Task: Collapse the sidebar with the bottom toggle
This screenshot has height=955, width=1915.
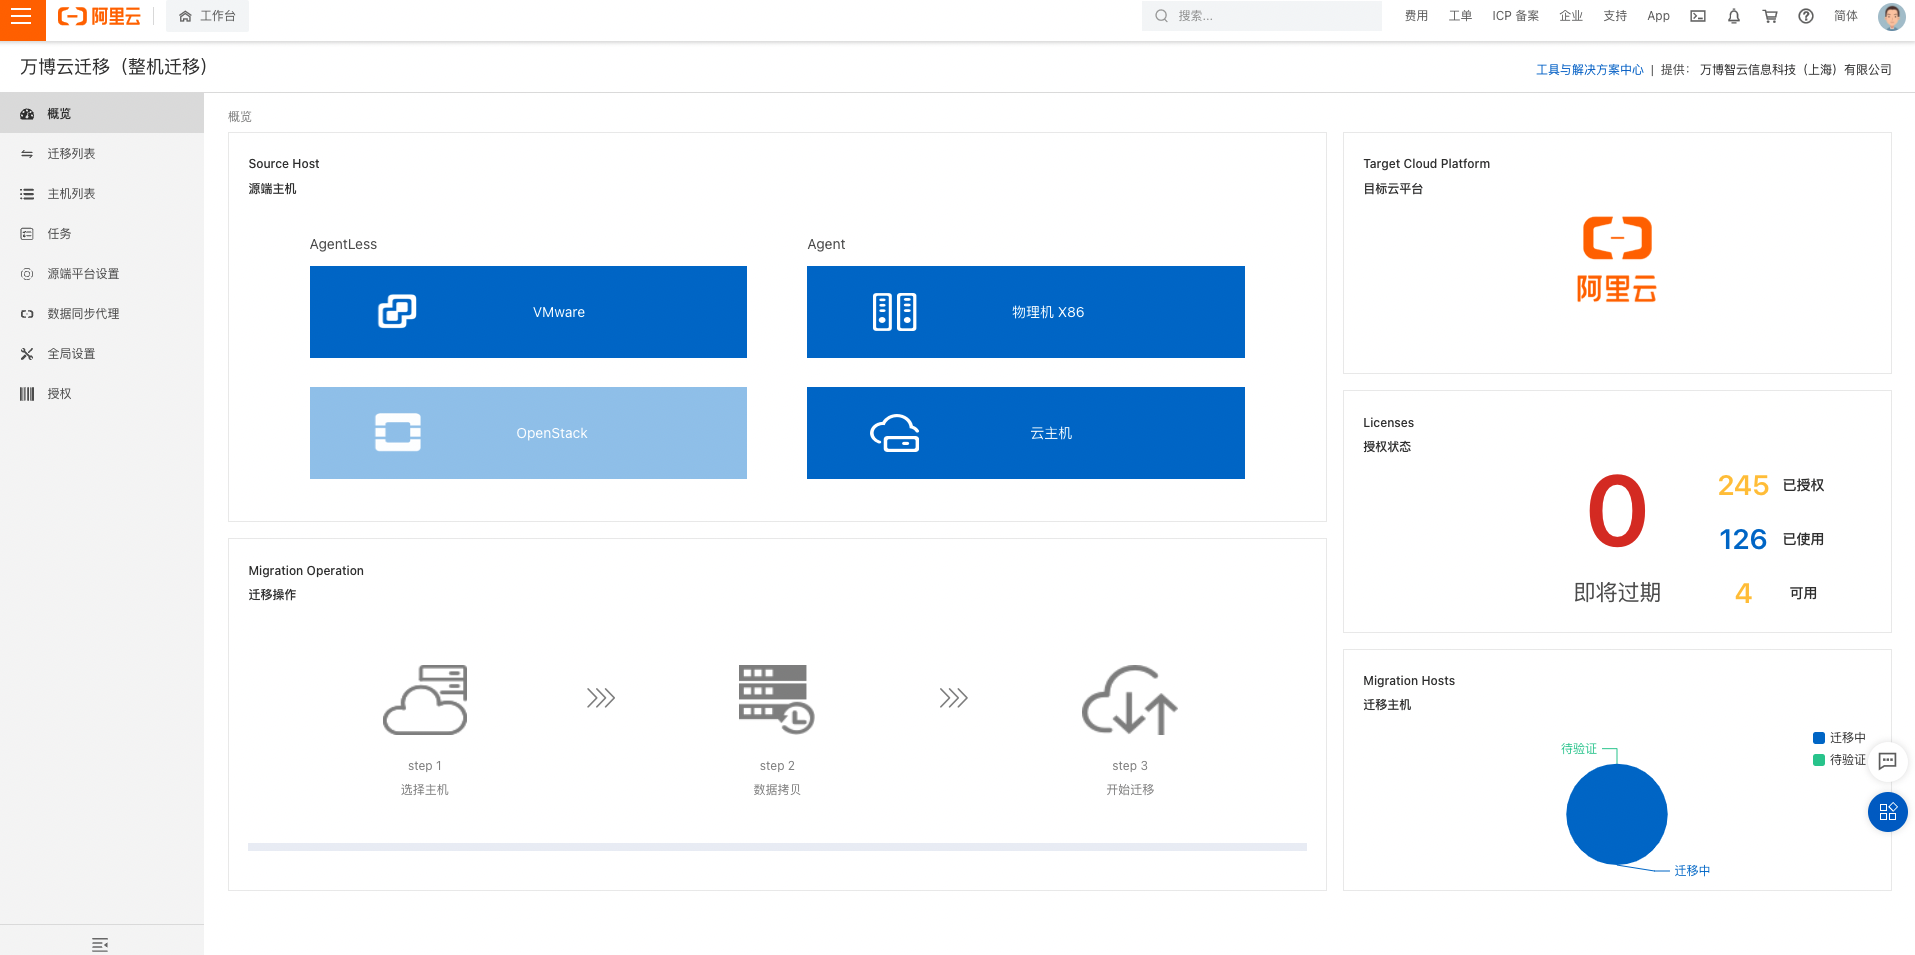Action: 100,944
